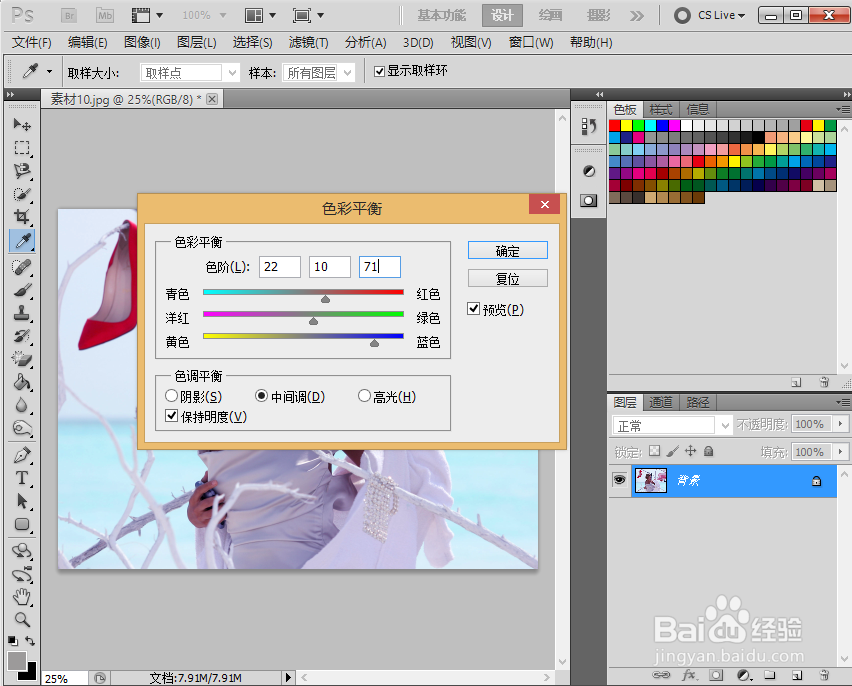The width and height of the screenshot is (852, 686).
Task: Click the 青色-红色 slider handle
Action: tap(325, 299)
